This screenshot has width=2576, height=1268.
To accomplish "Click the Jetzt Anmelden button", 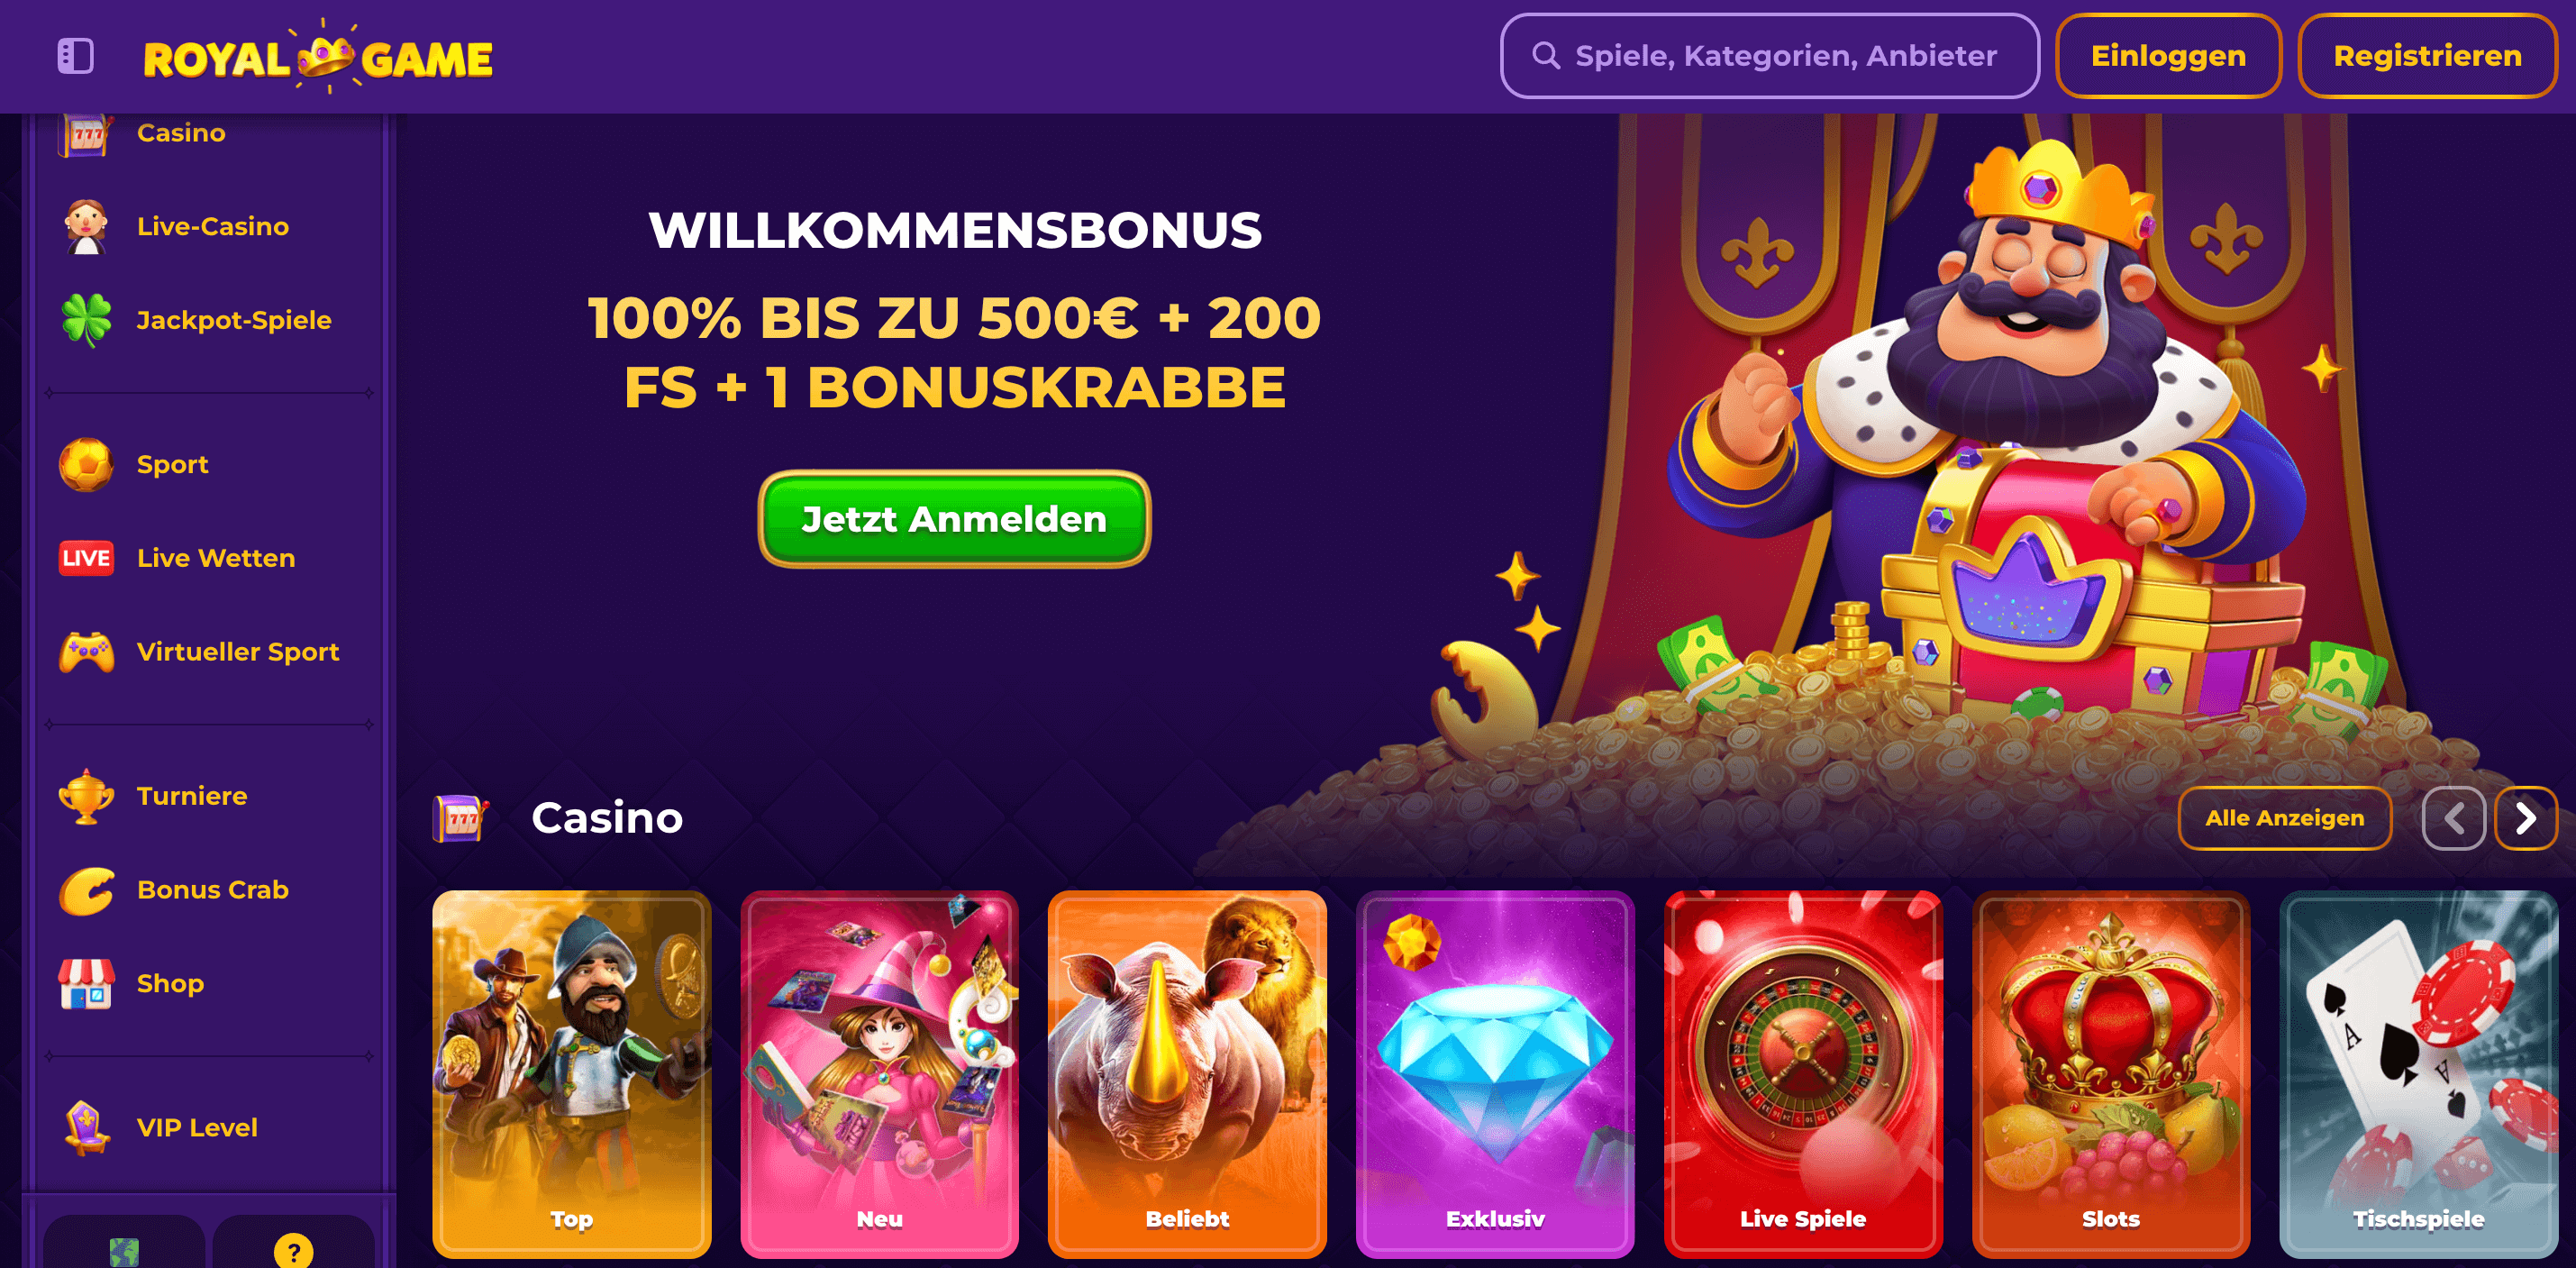I will [x=954, y=519].
